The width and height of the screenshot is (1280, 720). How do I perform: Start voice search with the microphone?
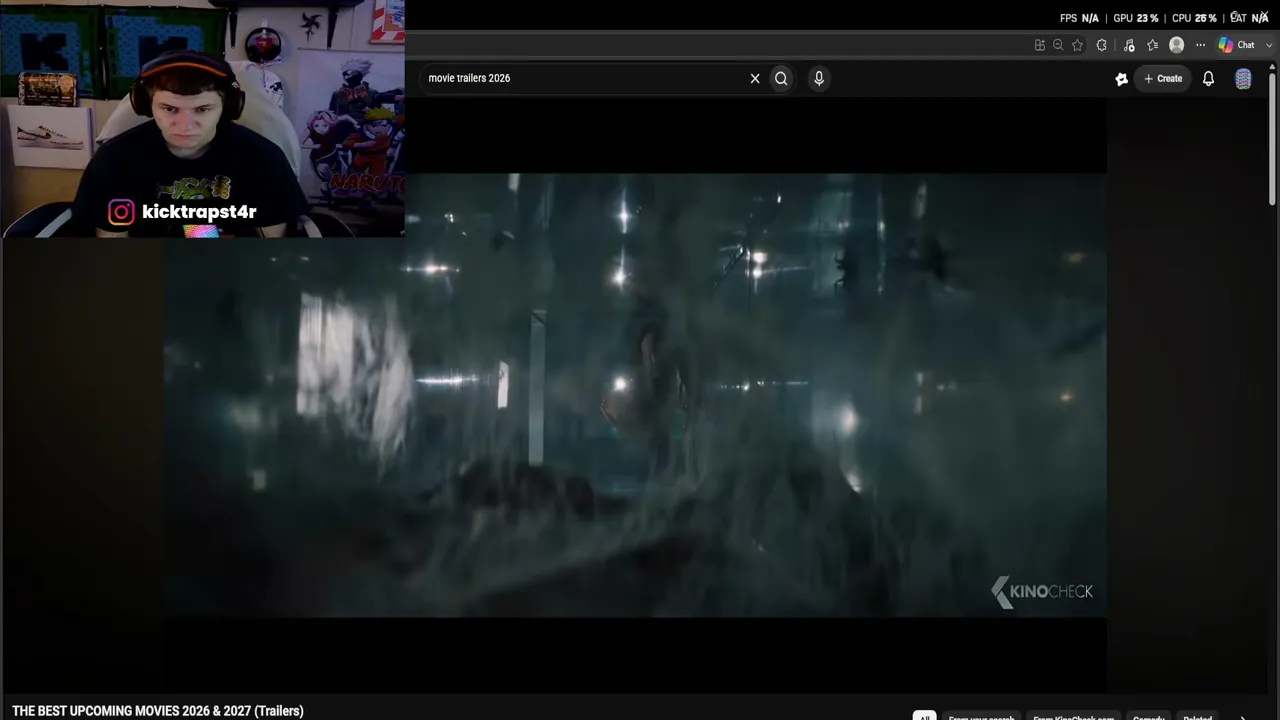pyautogui.click(x=819, y=78)
